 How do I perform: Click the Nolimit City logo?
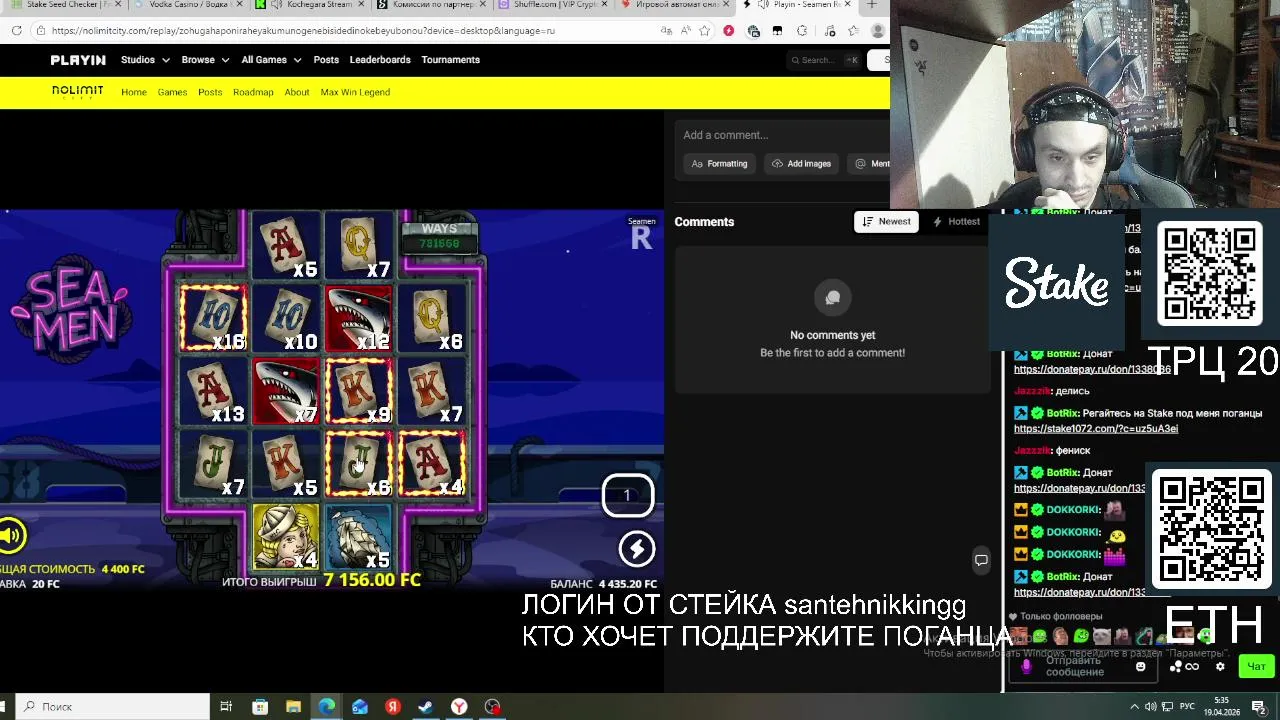(77, 92)
